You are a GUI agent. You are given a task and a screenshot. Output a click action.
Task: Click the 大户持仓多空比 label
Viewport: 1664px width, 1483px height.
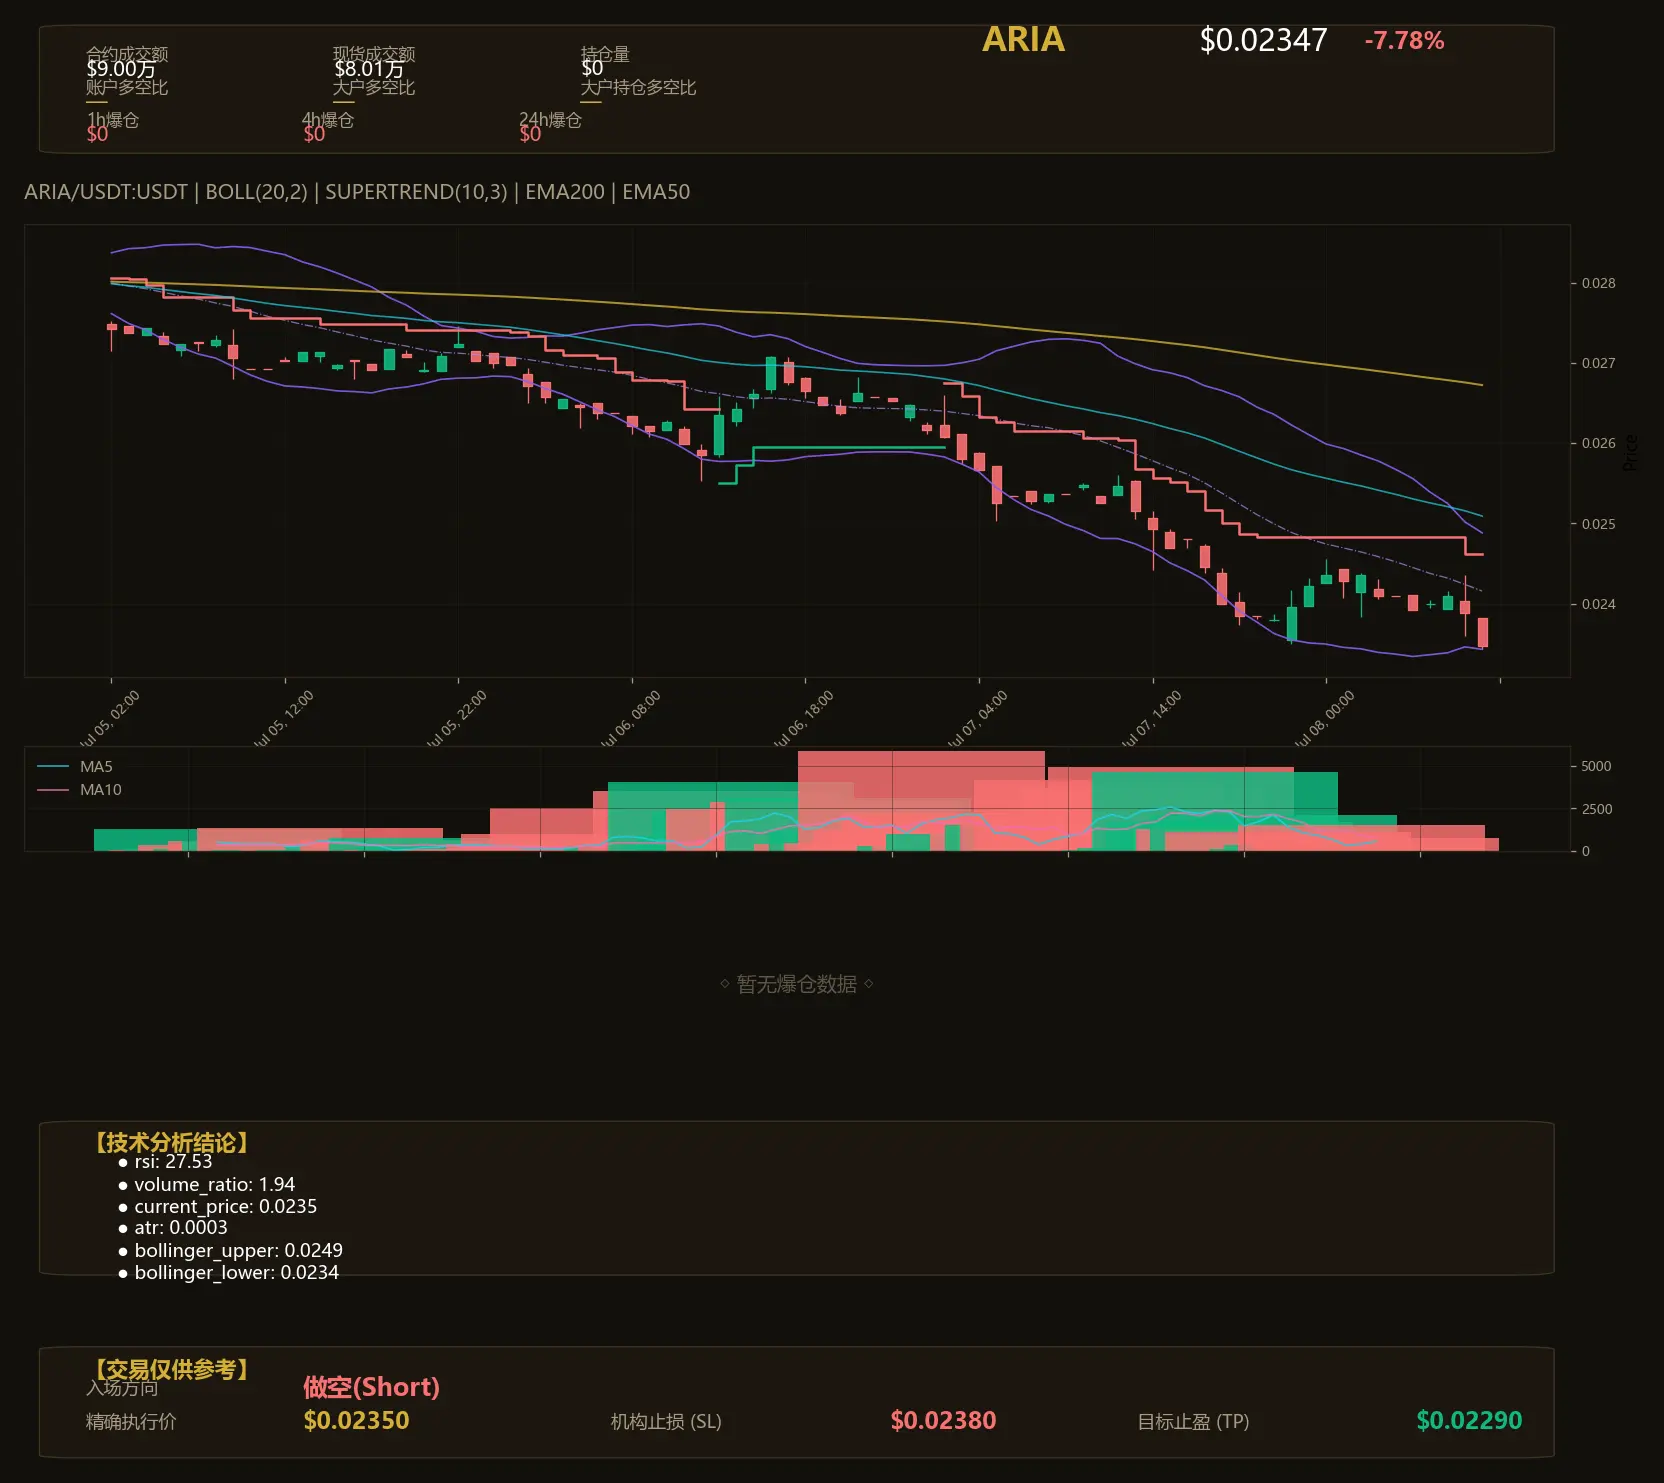click(x=638, y=87)
